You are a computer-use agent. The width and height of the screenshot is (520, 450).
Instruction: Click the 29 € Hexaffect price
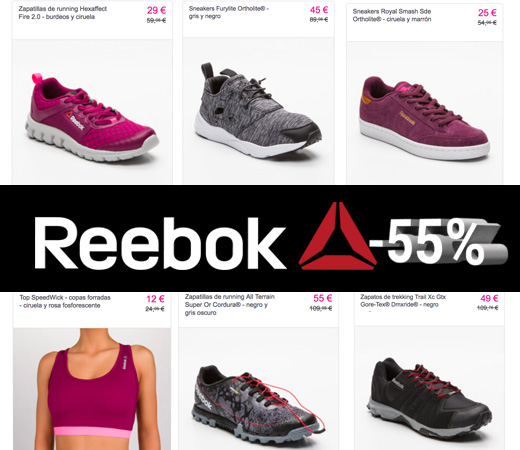click(156, 10)
